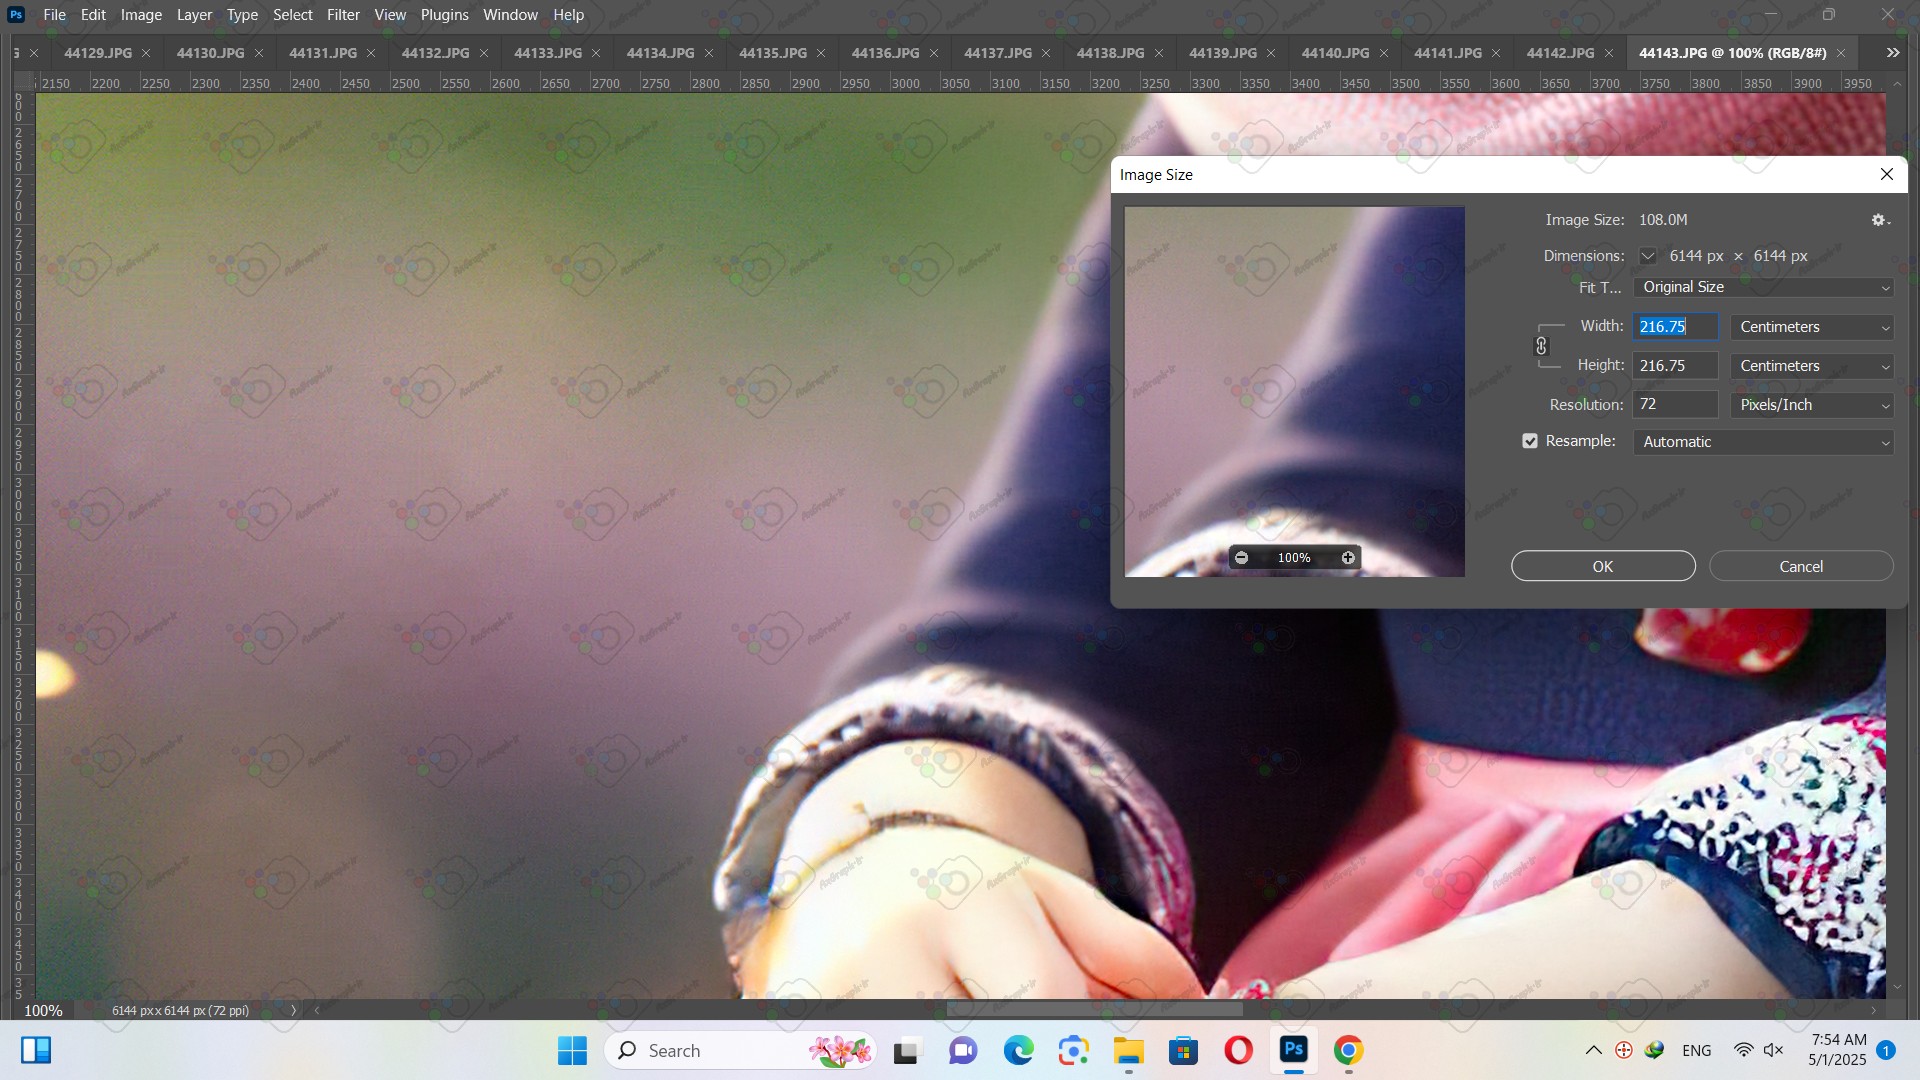Switch to Photoshop taskbar icon

click(x=1294, y=1050)
